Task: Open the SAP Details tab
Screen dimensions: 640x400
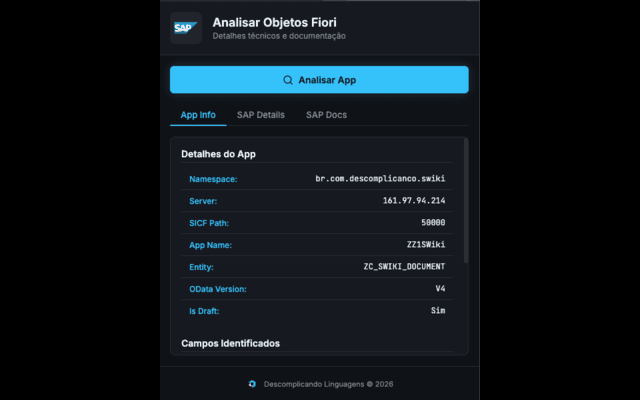Action: click(261, 115)
